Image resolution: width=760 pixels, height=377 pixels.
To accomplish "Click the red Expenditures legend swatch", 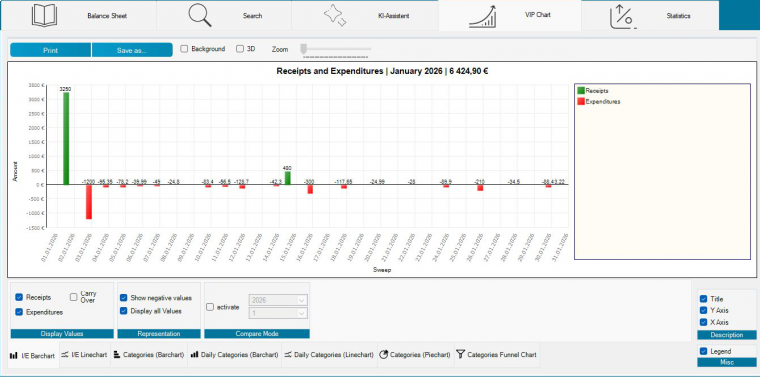I will tap(581, 102).
